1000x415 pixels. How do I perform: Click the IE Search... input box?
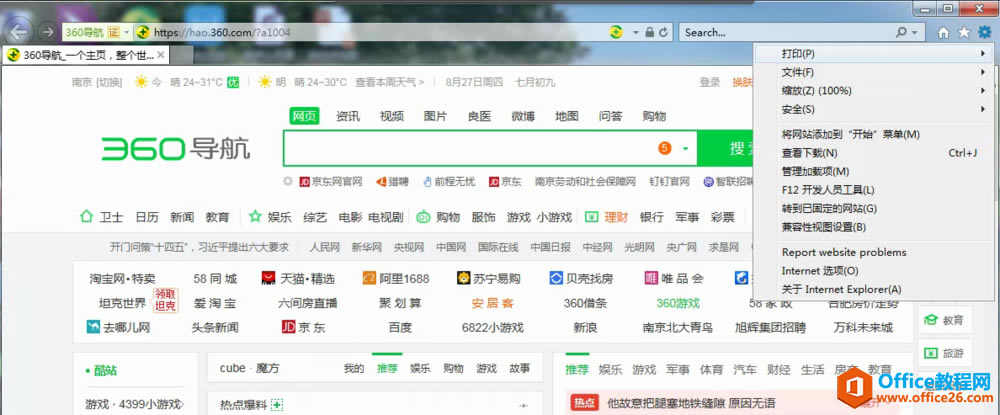[x=788, y=32]
